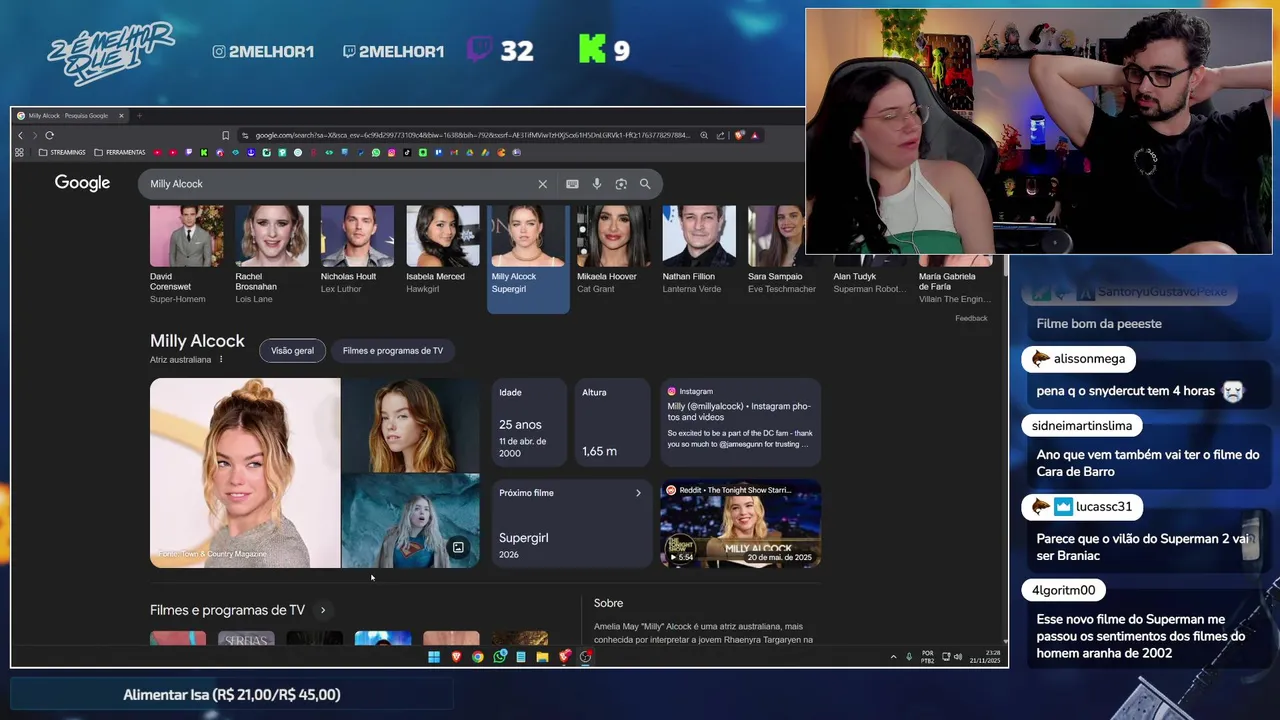Open Chrome from the taskbar
The width and height of the screenshot is (1280, 720).
tap(478, 657)
